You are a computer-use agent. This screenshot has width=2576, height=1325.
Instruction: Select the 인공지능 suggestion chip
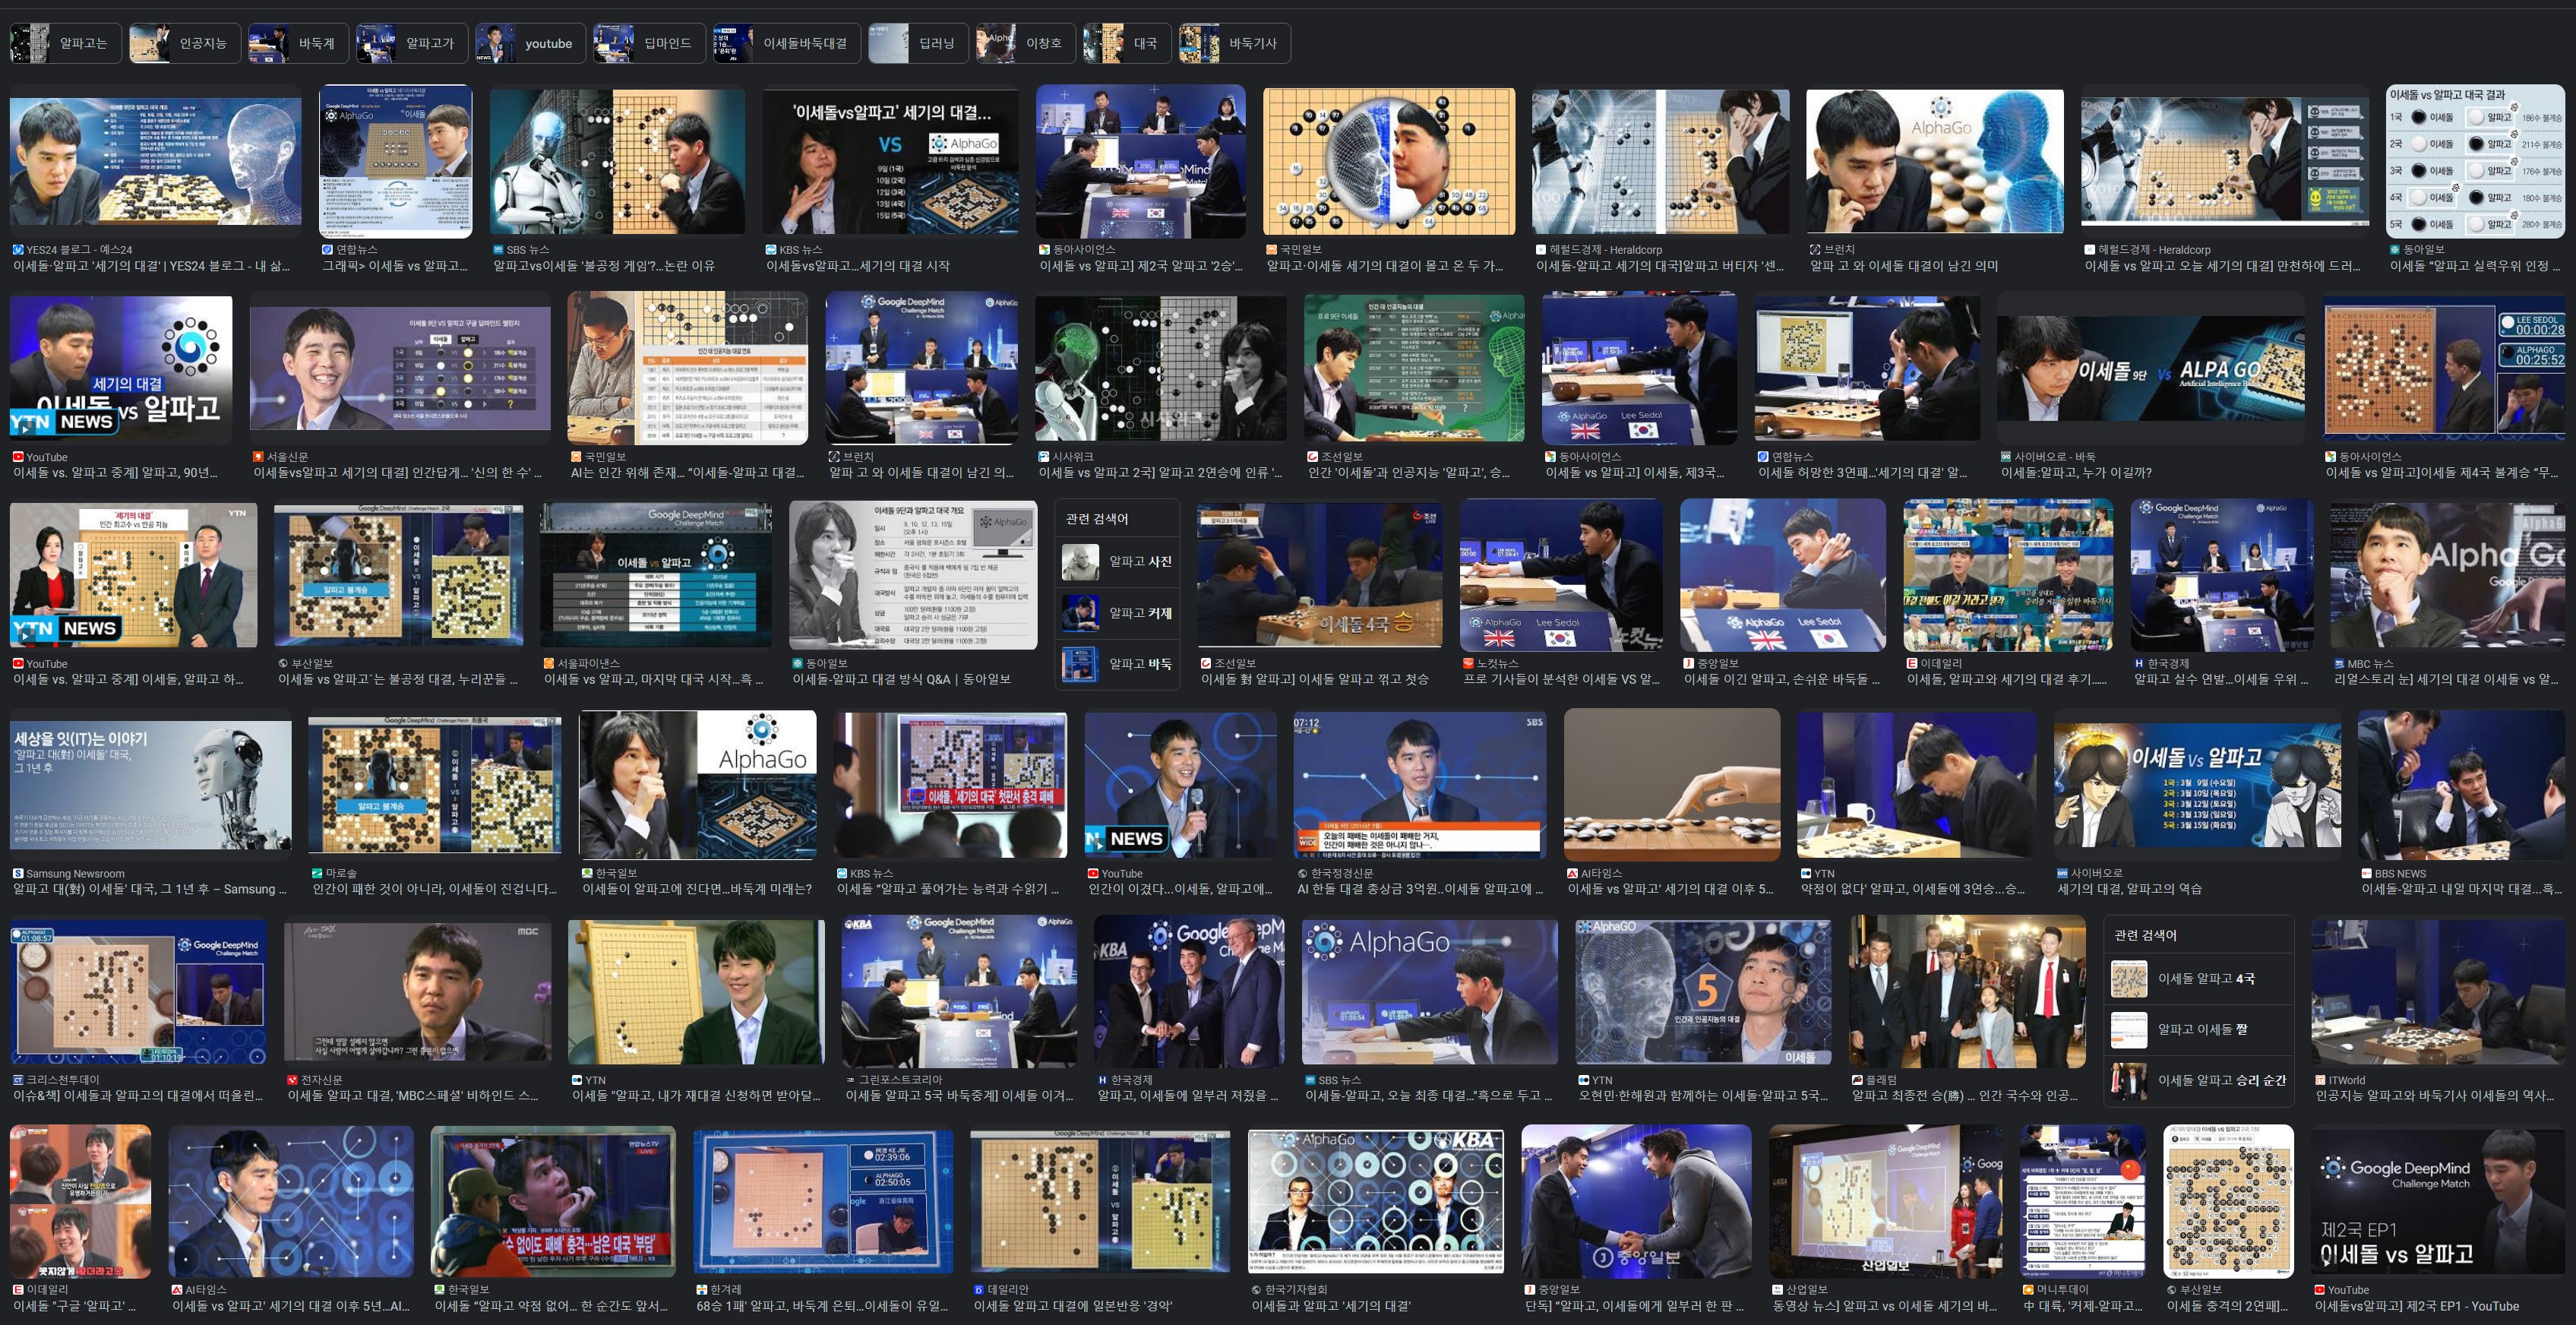[x=185, y=44]
